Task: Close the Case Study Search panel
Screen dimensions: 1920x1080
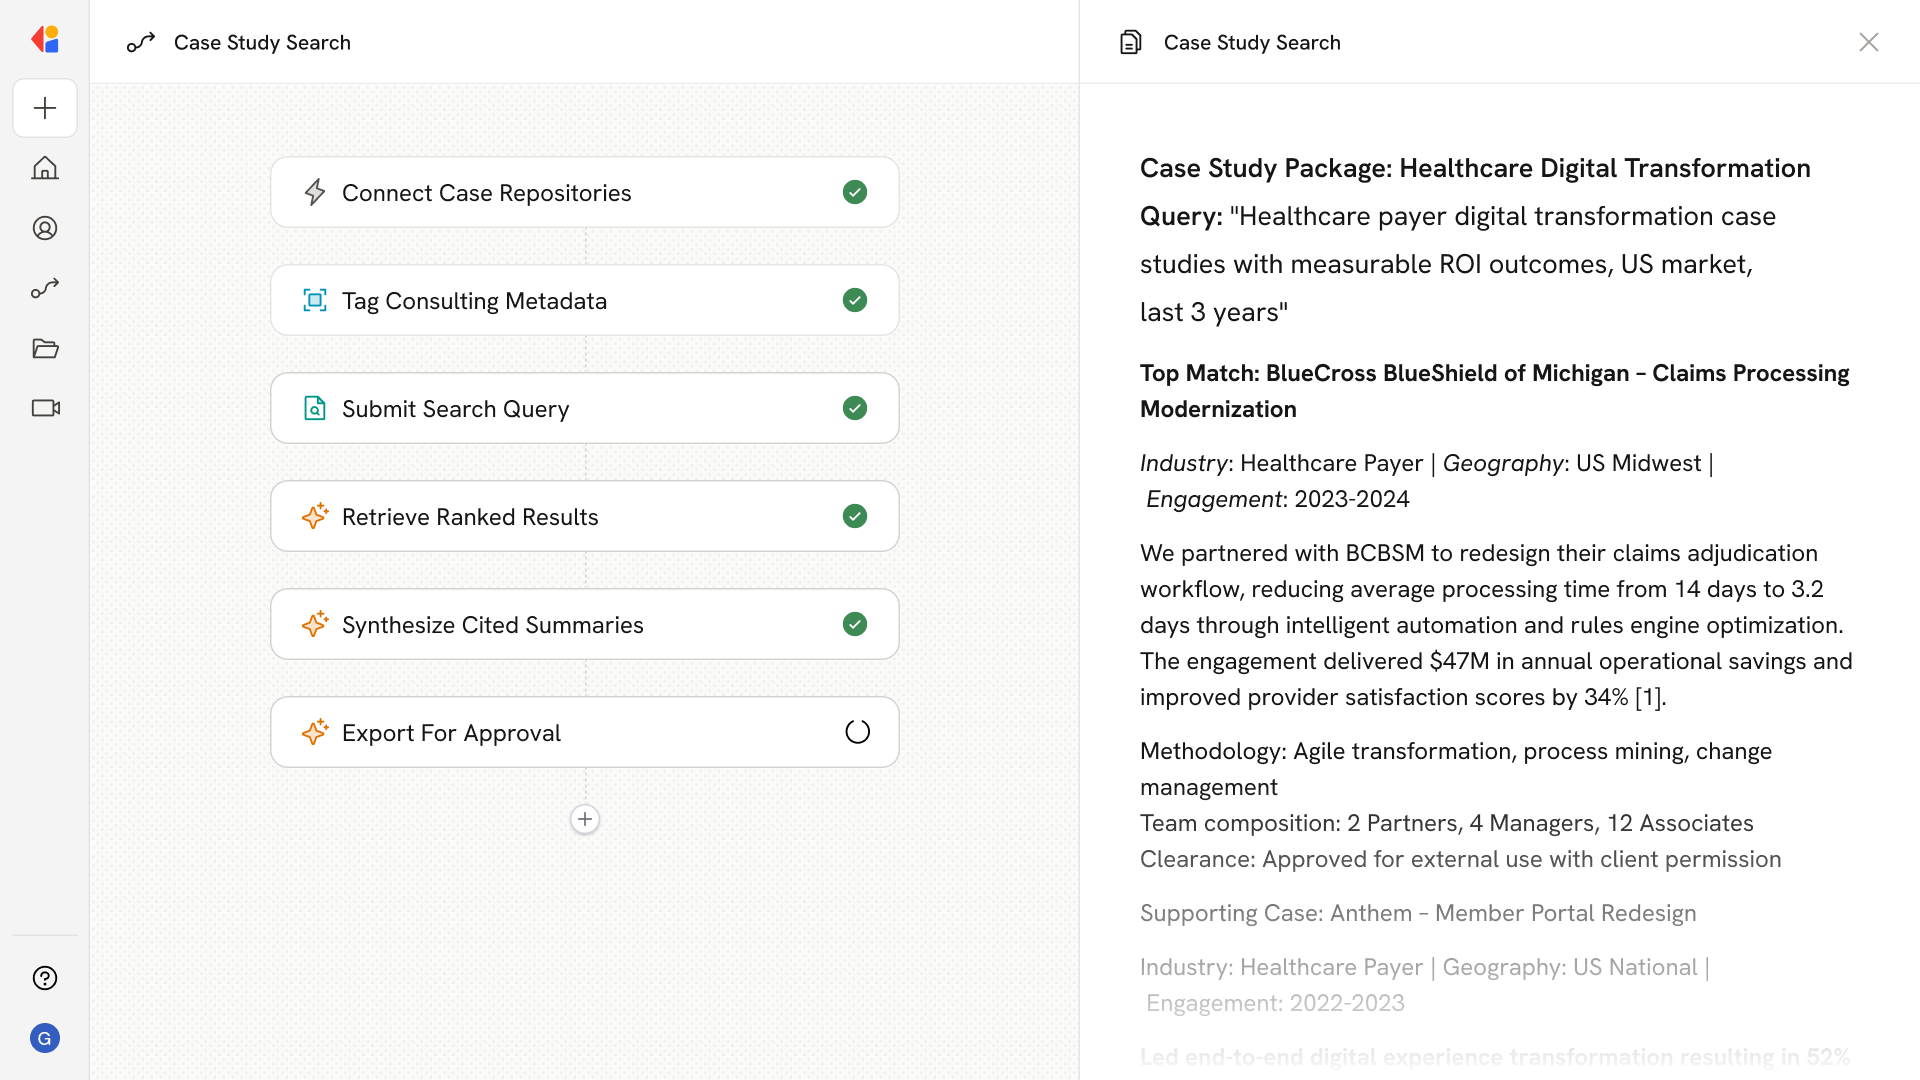Action: 1868,42
